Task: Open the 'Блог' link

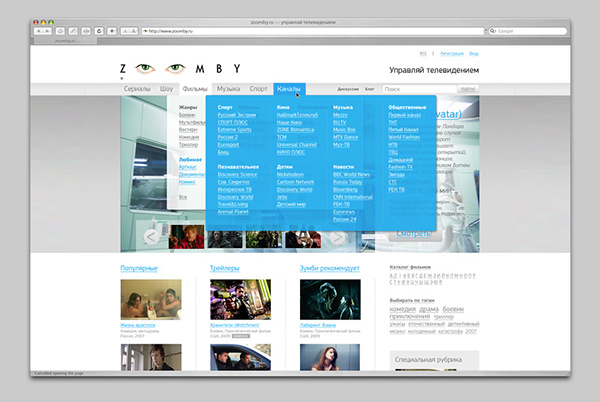Action: (370, 89)
